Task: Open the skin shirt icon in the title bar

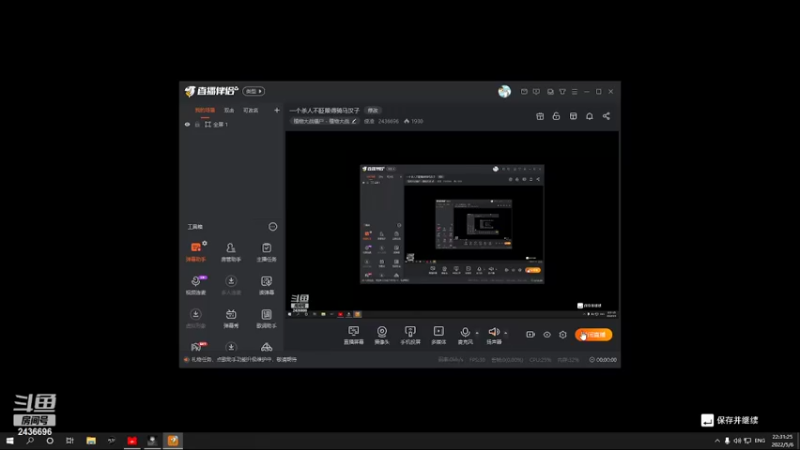Action: [562, 92]
